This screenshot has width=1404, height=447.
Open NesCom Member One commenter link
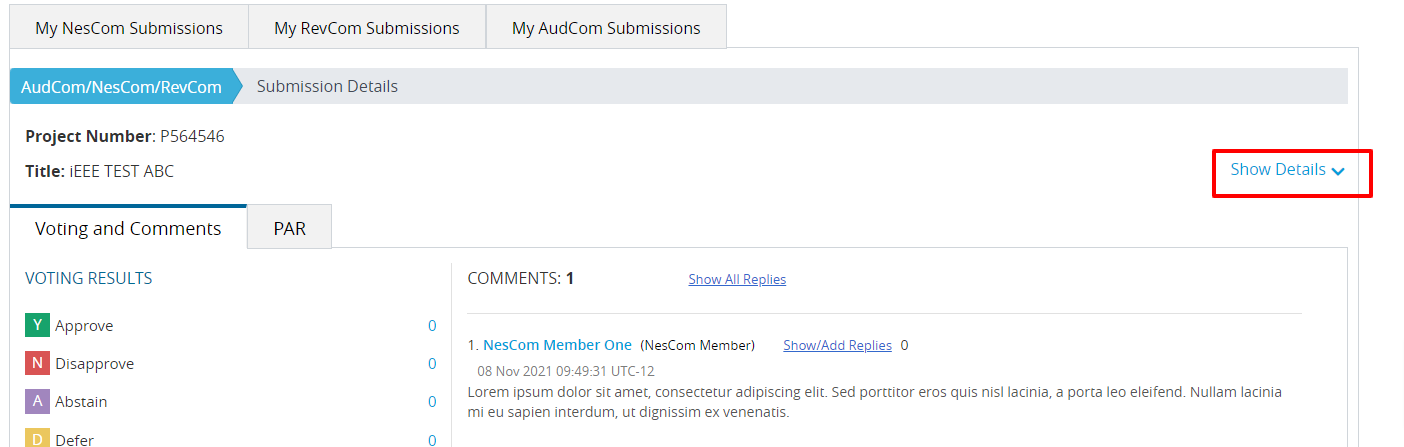tap(557, 345)
